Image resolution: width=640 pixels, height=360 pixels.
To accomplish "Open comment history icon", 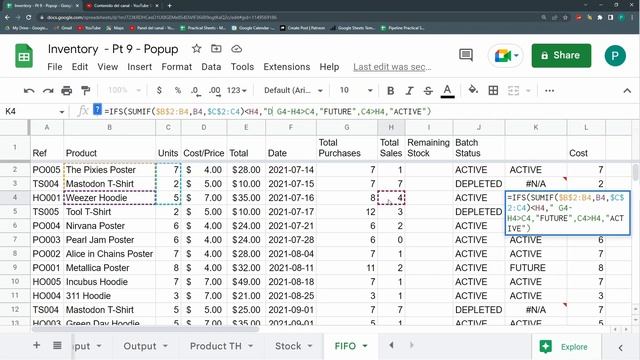I will 466,55.
